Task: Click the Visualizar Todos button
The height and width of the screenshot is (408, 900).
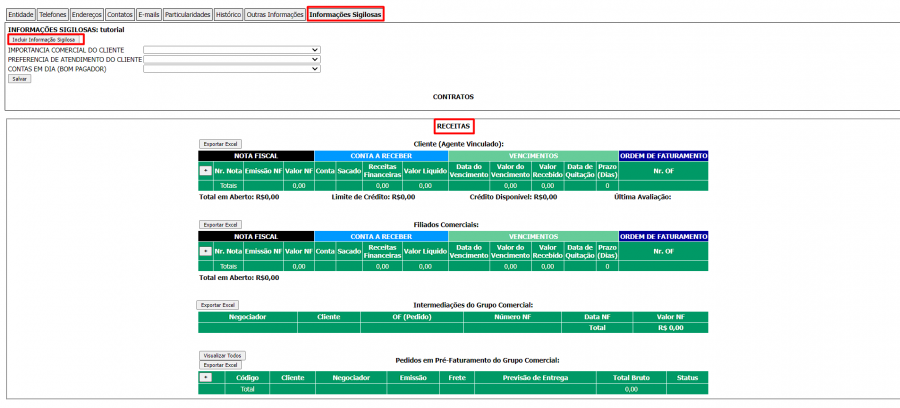Action: [x=223, y=355]
